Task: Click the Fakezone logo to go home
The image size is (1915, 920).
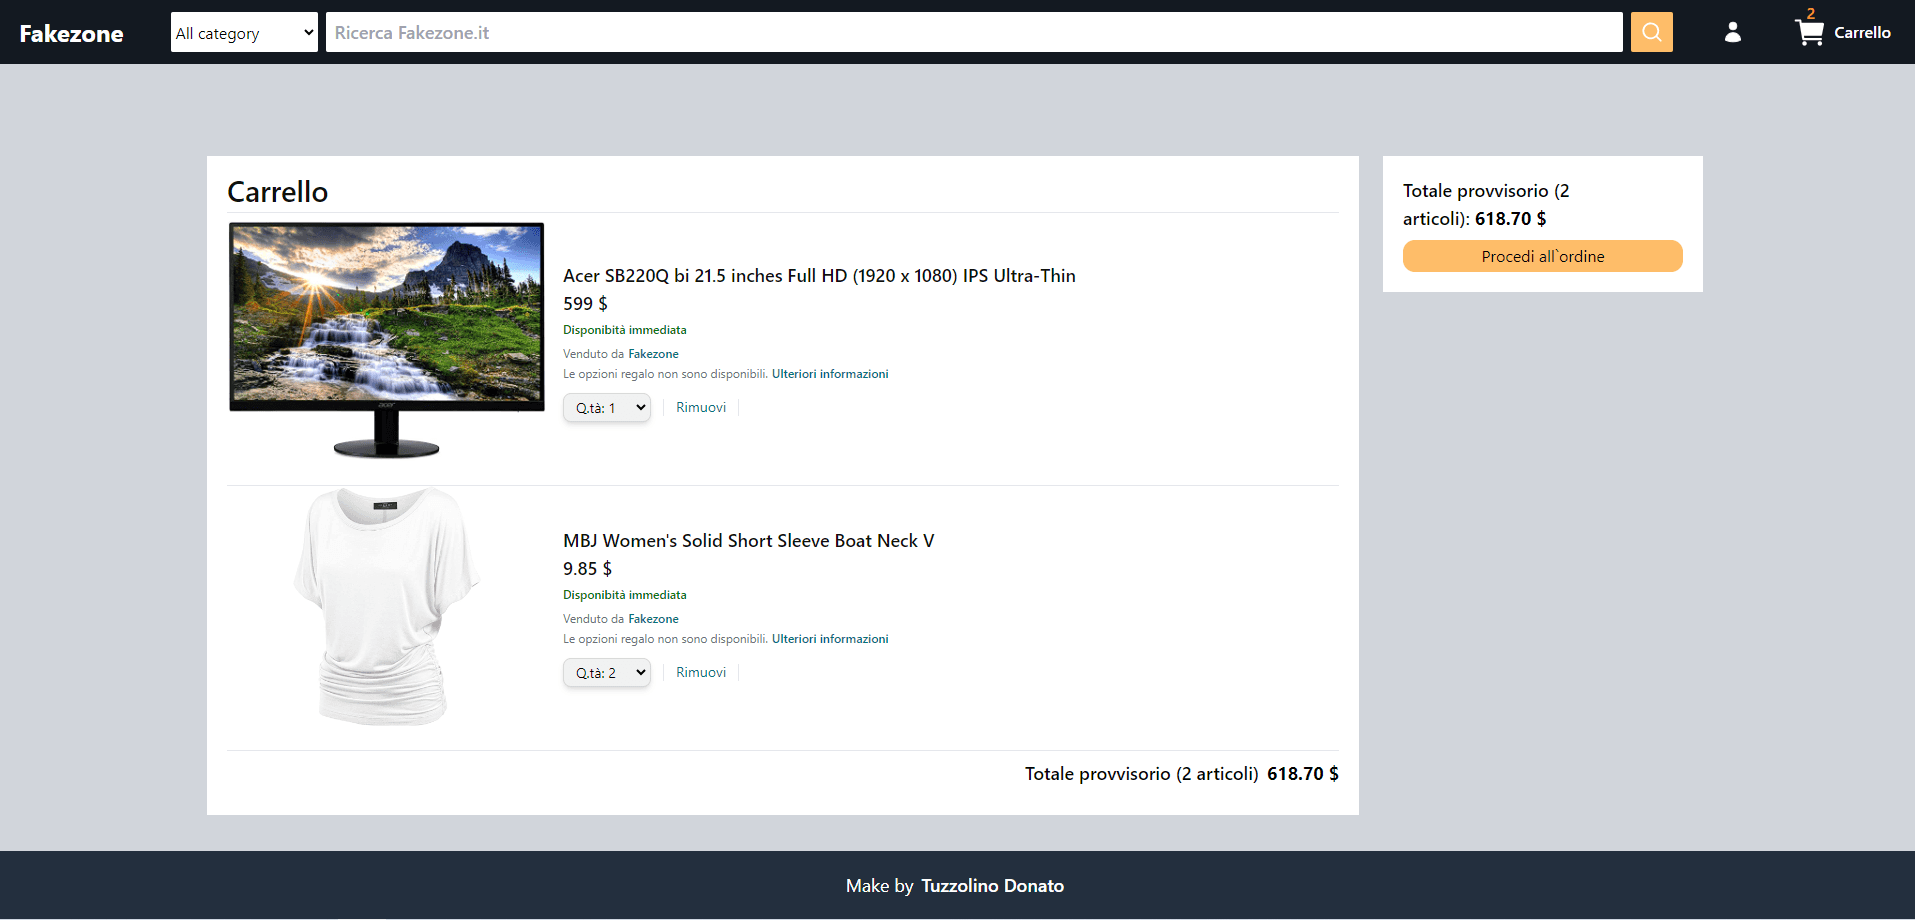Action: (72, 33)
